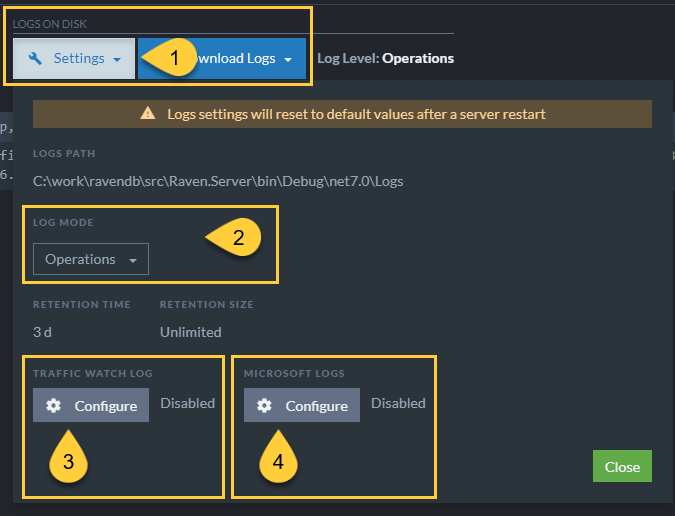Select the logs path C:\work\ravendb text

point(218,181)
